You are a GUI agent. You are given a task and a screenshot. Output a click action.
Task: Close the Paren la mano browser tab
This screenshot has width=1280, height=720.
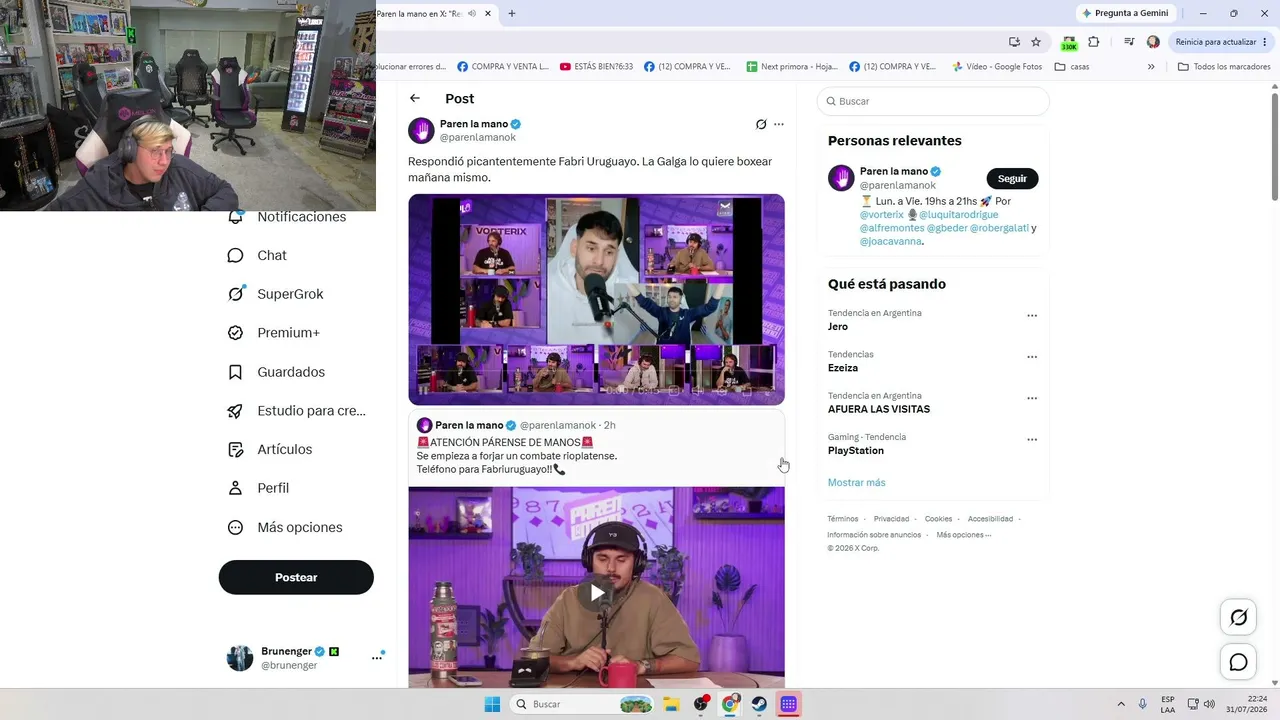click(x=488, y=13)
